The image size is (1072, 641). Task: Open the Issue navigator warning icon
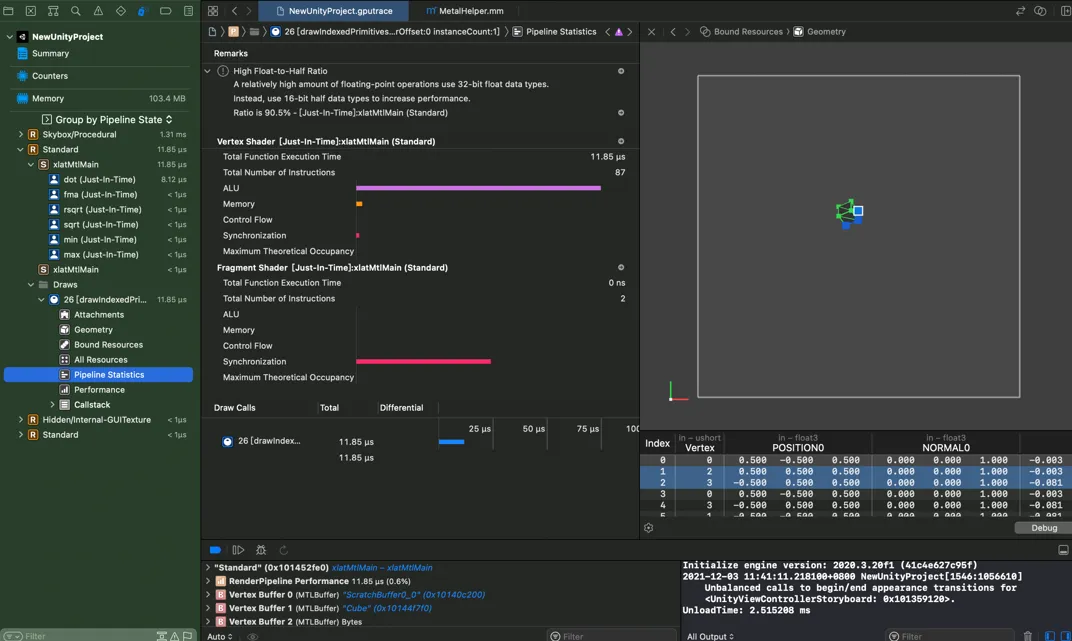pyautogui.click(x=98, y=11)
